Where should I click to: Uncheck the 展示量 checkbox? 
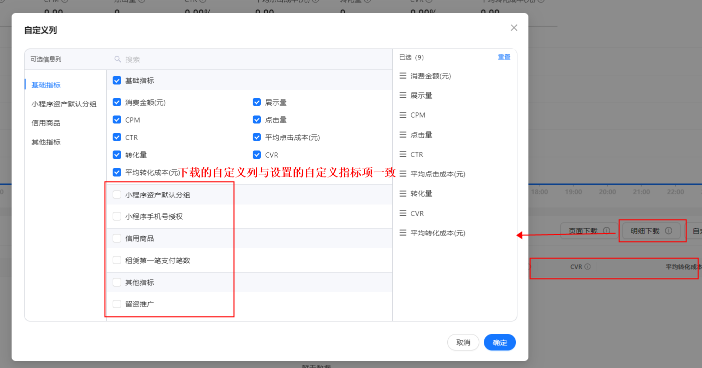pyautogui.click(x=257, y=102)
